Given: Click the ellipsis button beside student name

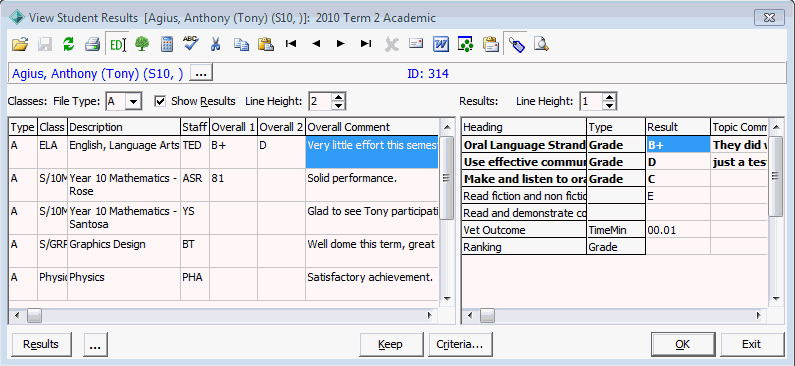Looking at the screenshot, I should (x=201, y=74).
